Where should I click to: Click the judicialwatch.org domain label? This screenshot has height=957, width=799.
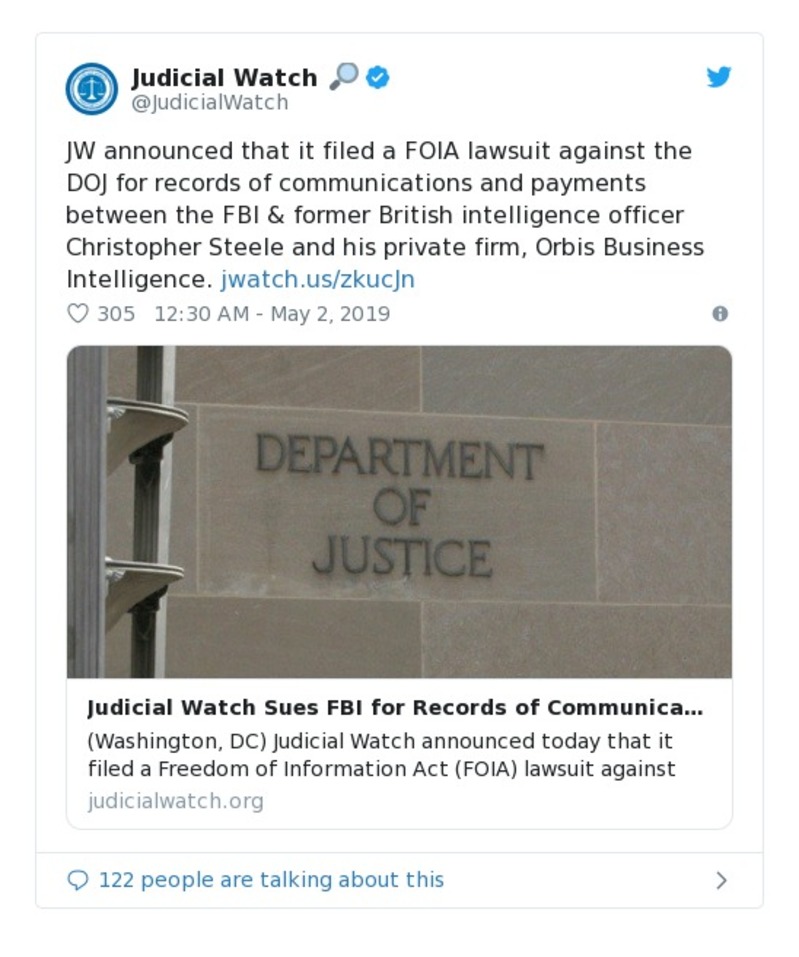175,801
